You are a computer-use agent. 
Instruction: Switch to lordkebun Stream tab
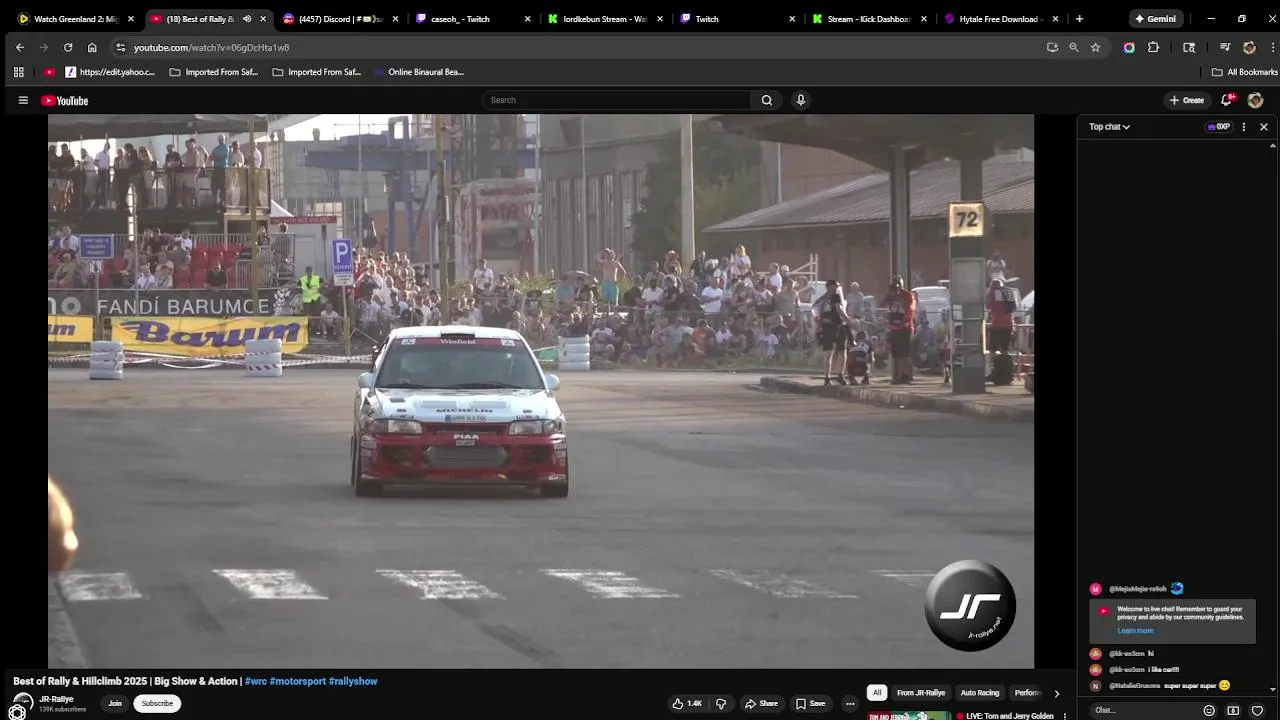tap(604, 19)
